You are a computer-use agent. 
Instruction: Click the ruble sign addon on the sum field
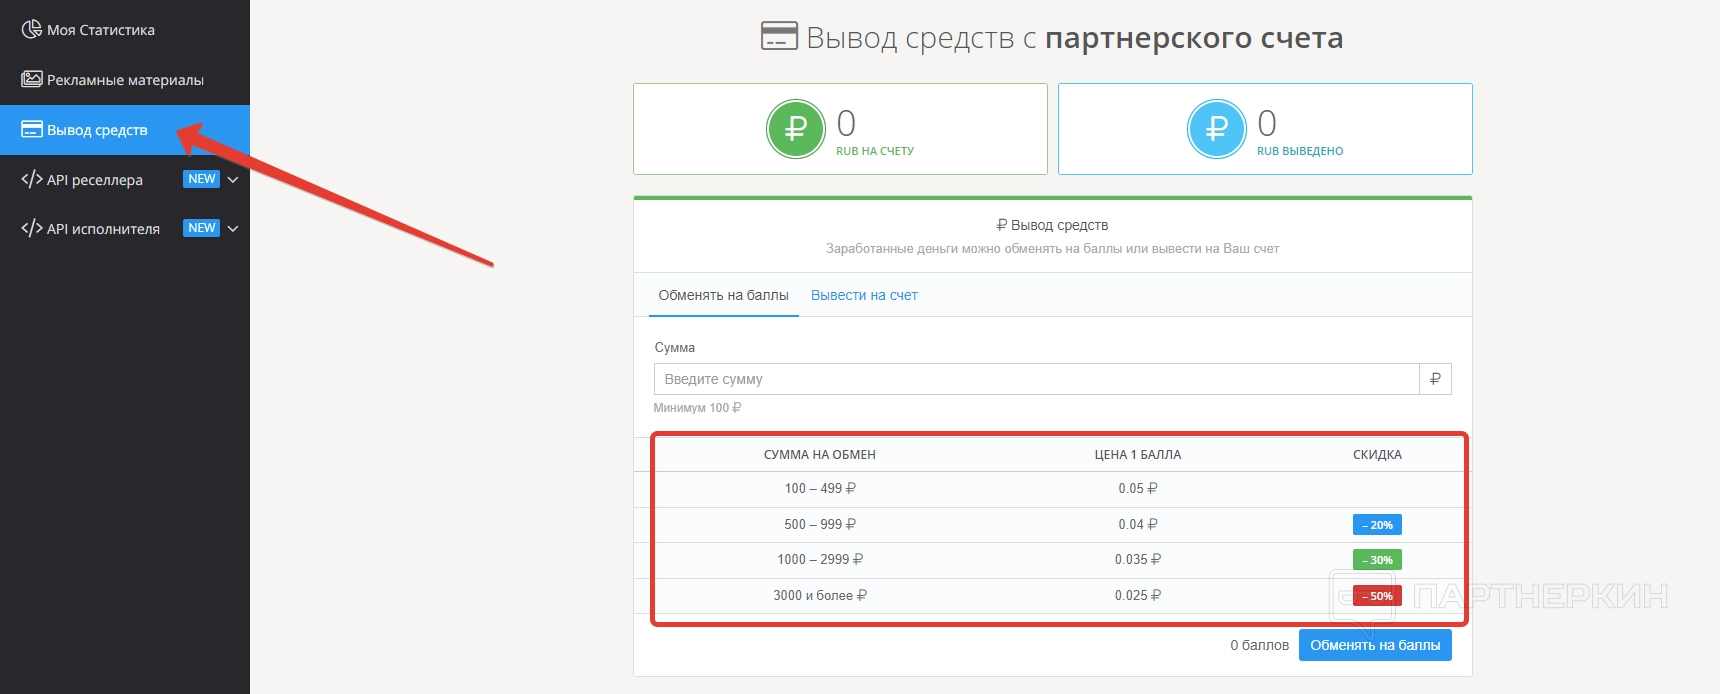pos(1435,379)
